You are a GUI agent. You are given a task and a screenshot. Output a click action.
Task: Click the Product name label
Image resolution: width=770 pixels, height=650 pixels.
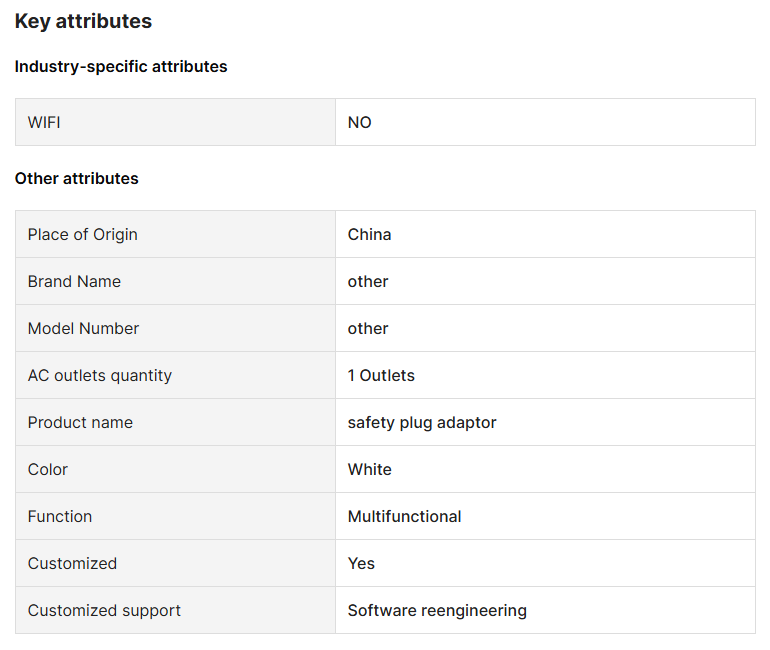80,422
